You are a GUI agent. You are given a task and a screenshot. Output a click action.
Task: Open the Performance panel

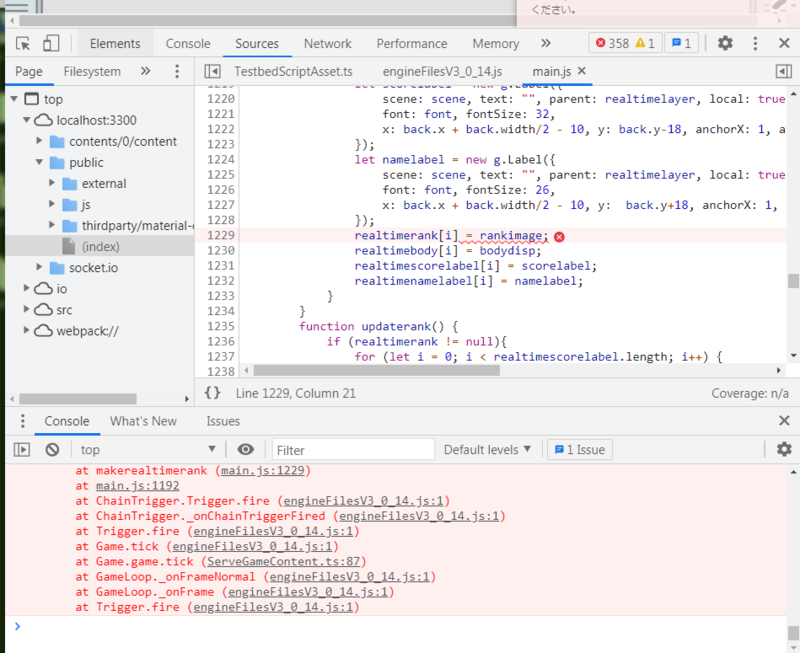pyautogui.click(x=412, y=44)
